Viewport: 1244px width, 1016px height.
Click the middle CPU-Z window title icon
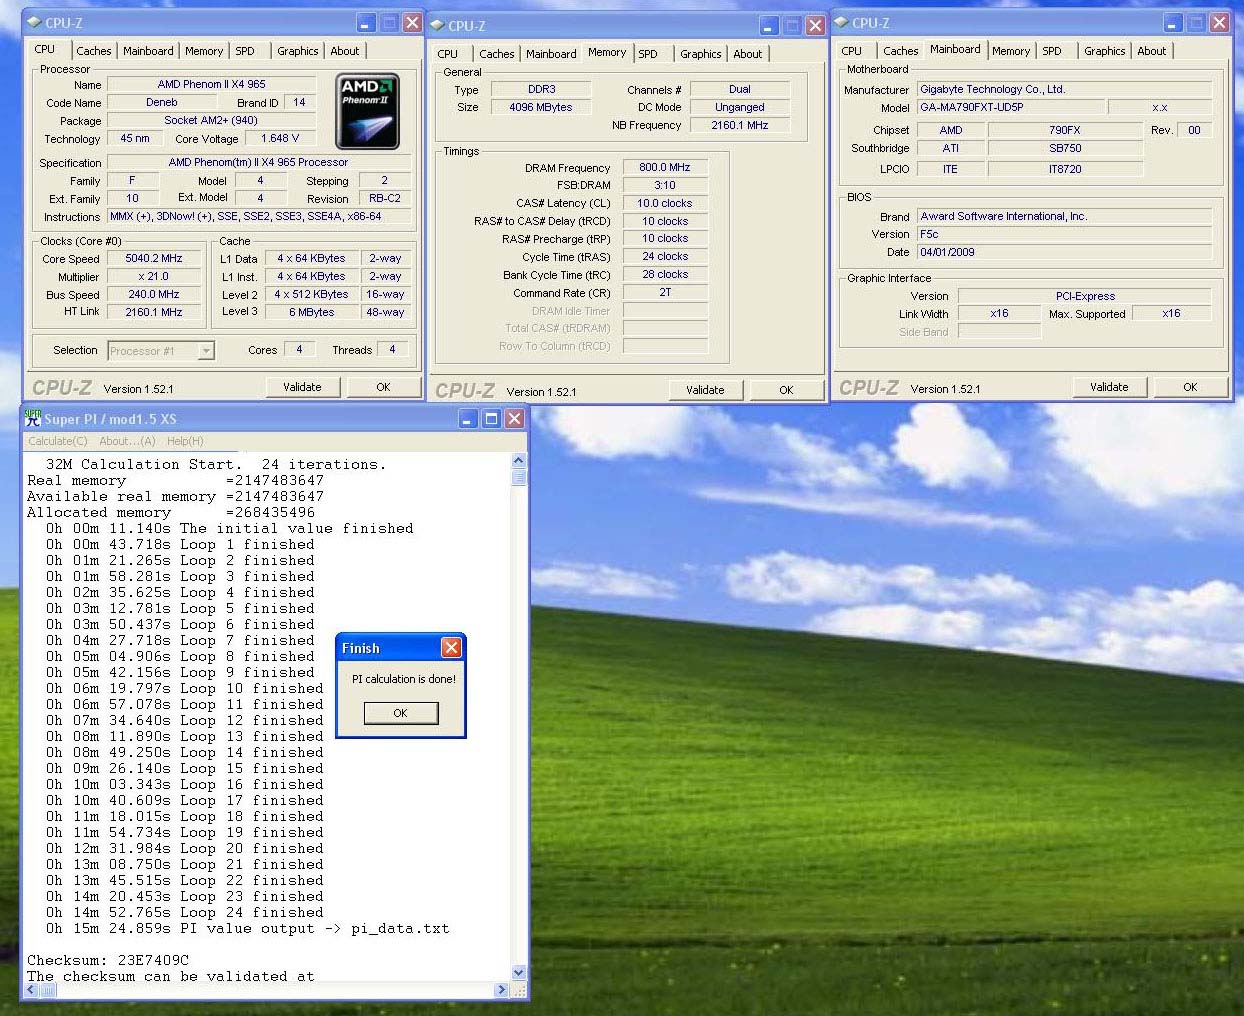(x=437, y=25)
